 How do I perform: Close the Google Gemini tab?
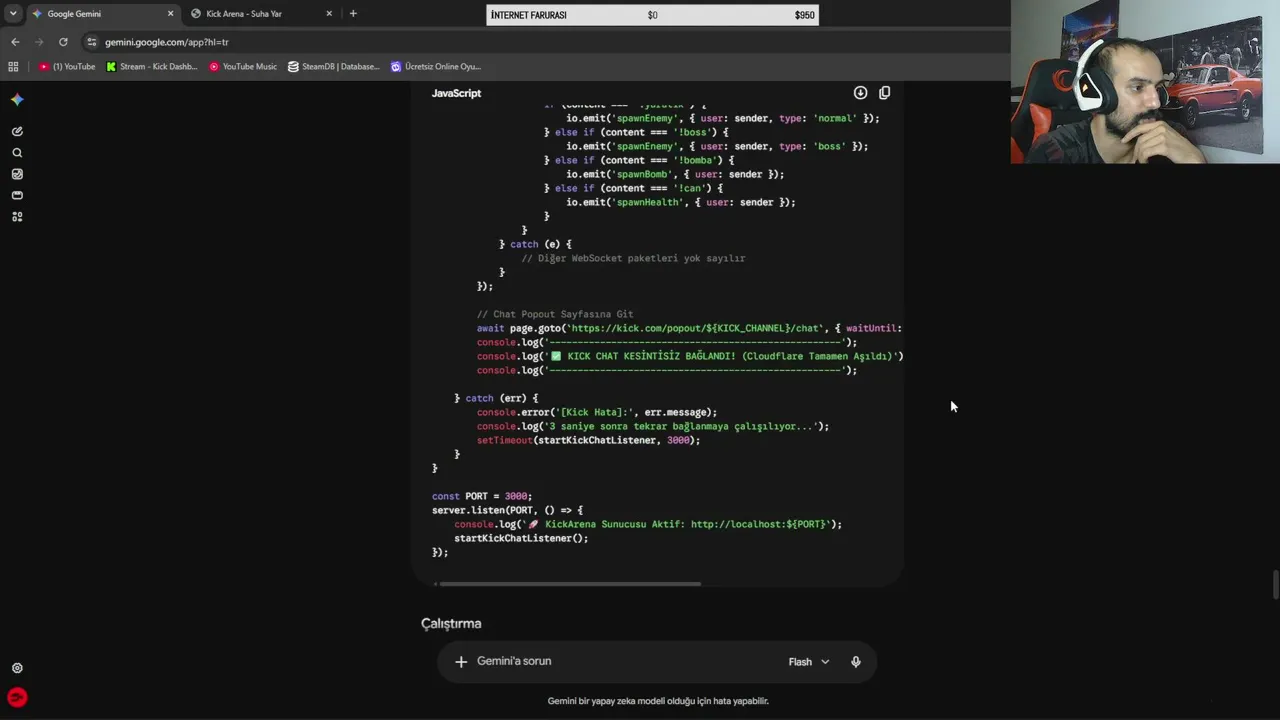tap(170, 14)
